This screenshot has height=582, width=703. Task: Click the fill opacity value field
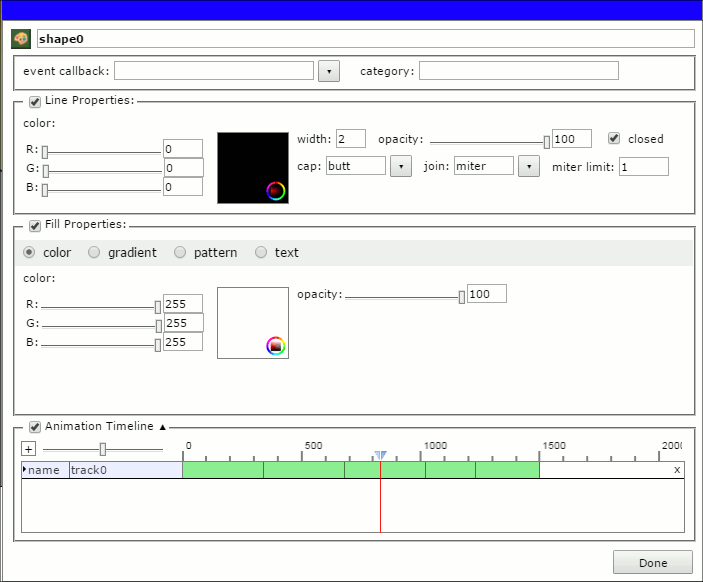(x=487, y=294)
